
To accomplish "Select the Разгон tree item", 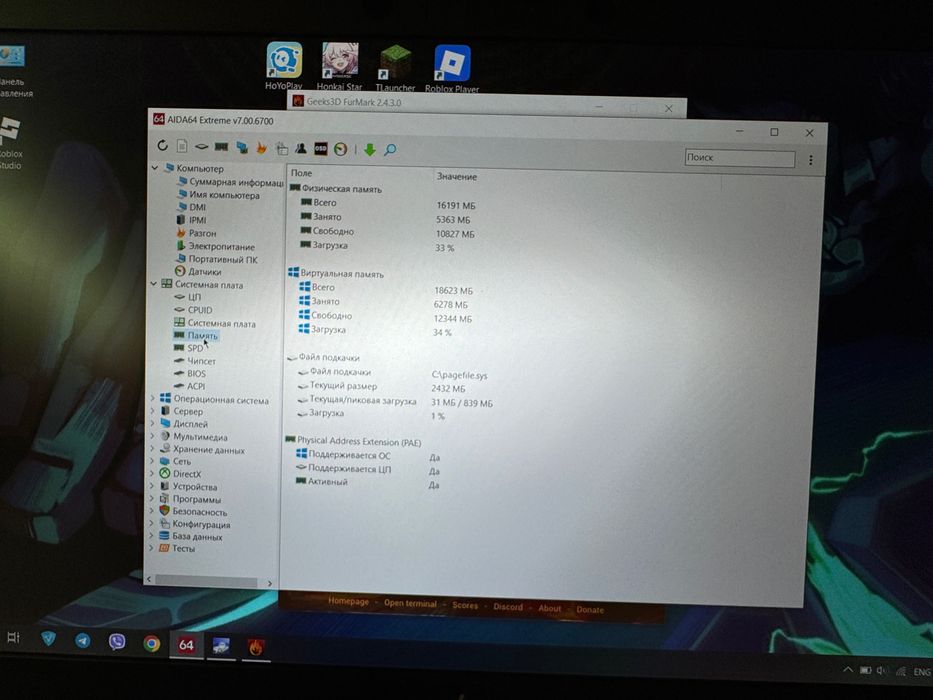I will click(196, 233).
